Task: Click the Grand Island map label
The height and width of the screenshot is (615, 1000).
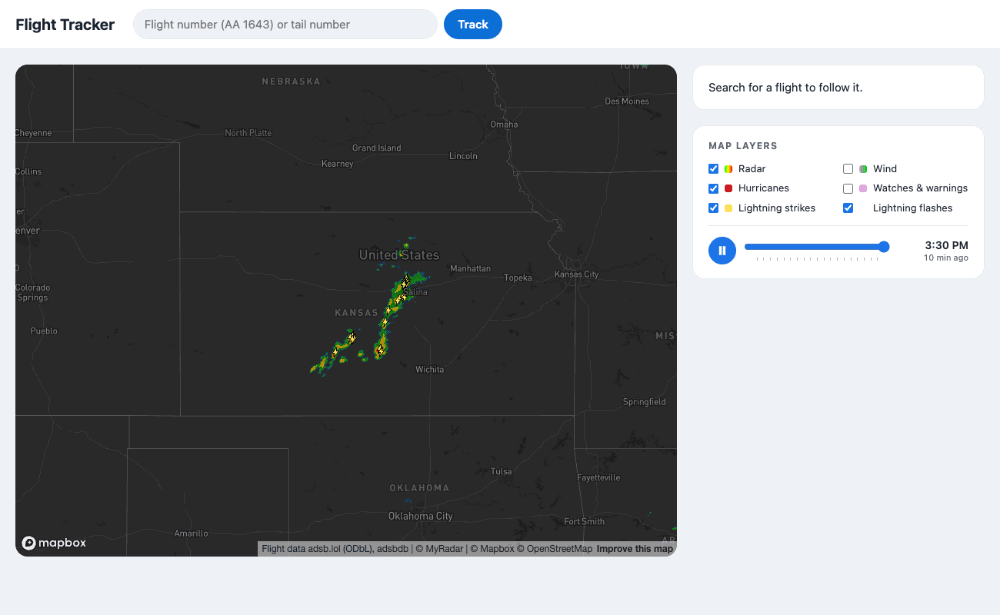Action: click(x=377, y=148)
